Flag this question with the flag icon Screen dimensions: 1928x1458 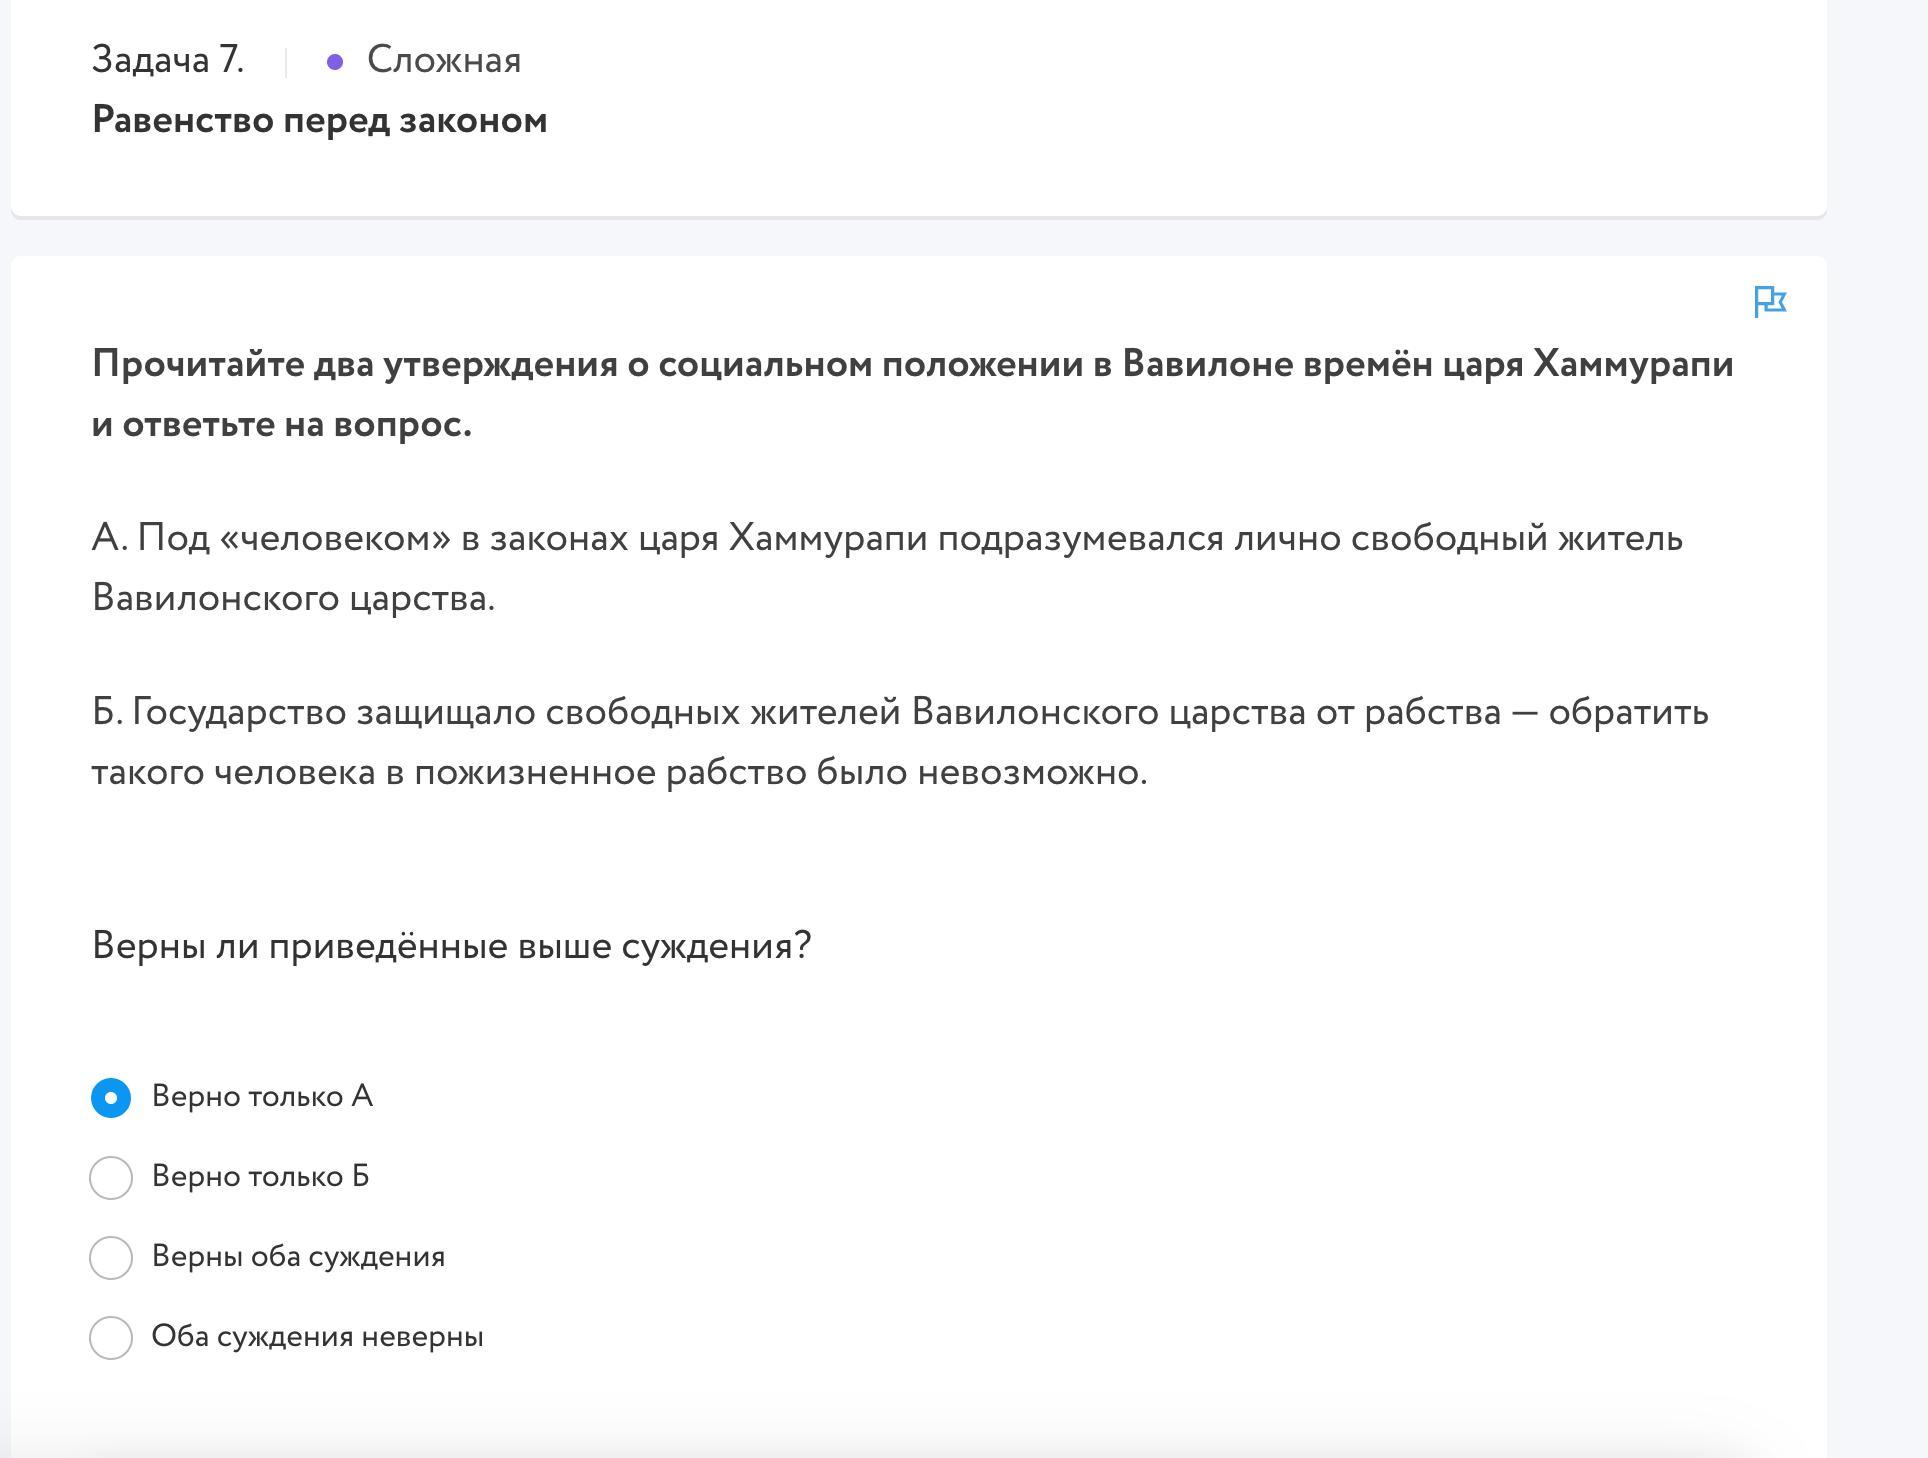click(x=1770, y=301)
